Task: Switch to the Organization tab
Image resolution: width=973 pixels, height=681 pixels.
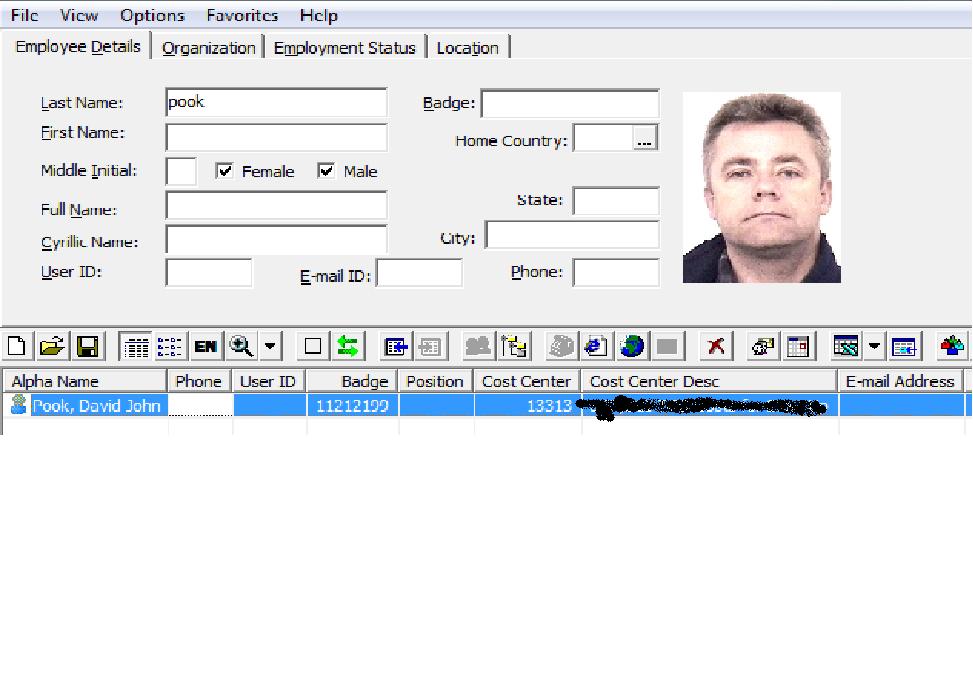Action: [x=208, y=48]
